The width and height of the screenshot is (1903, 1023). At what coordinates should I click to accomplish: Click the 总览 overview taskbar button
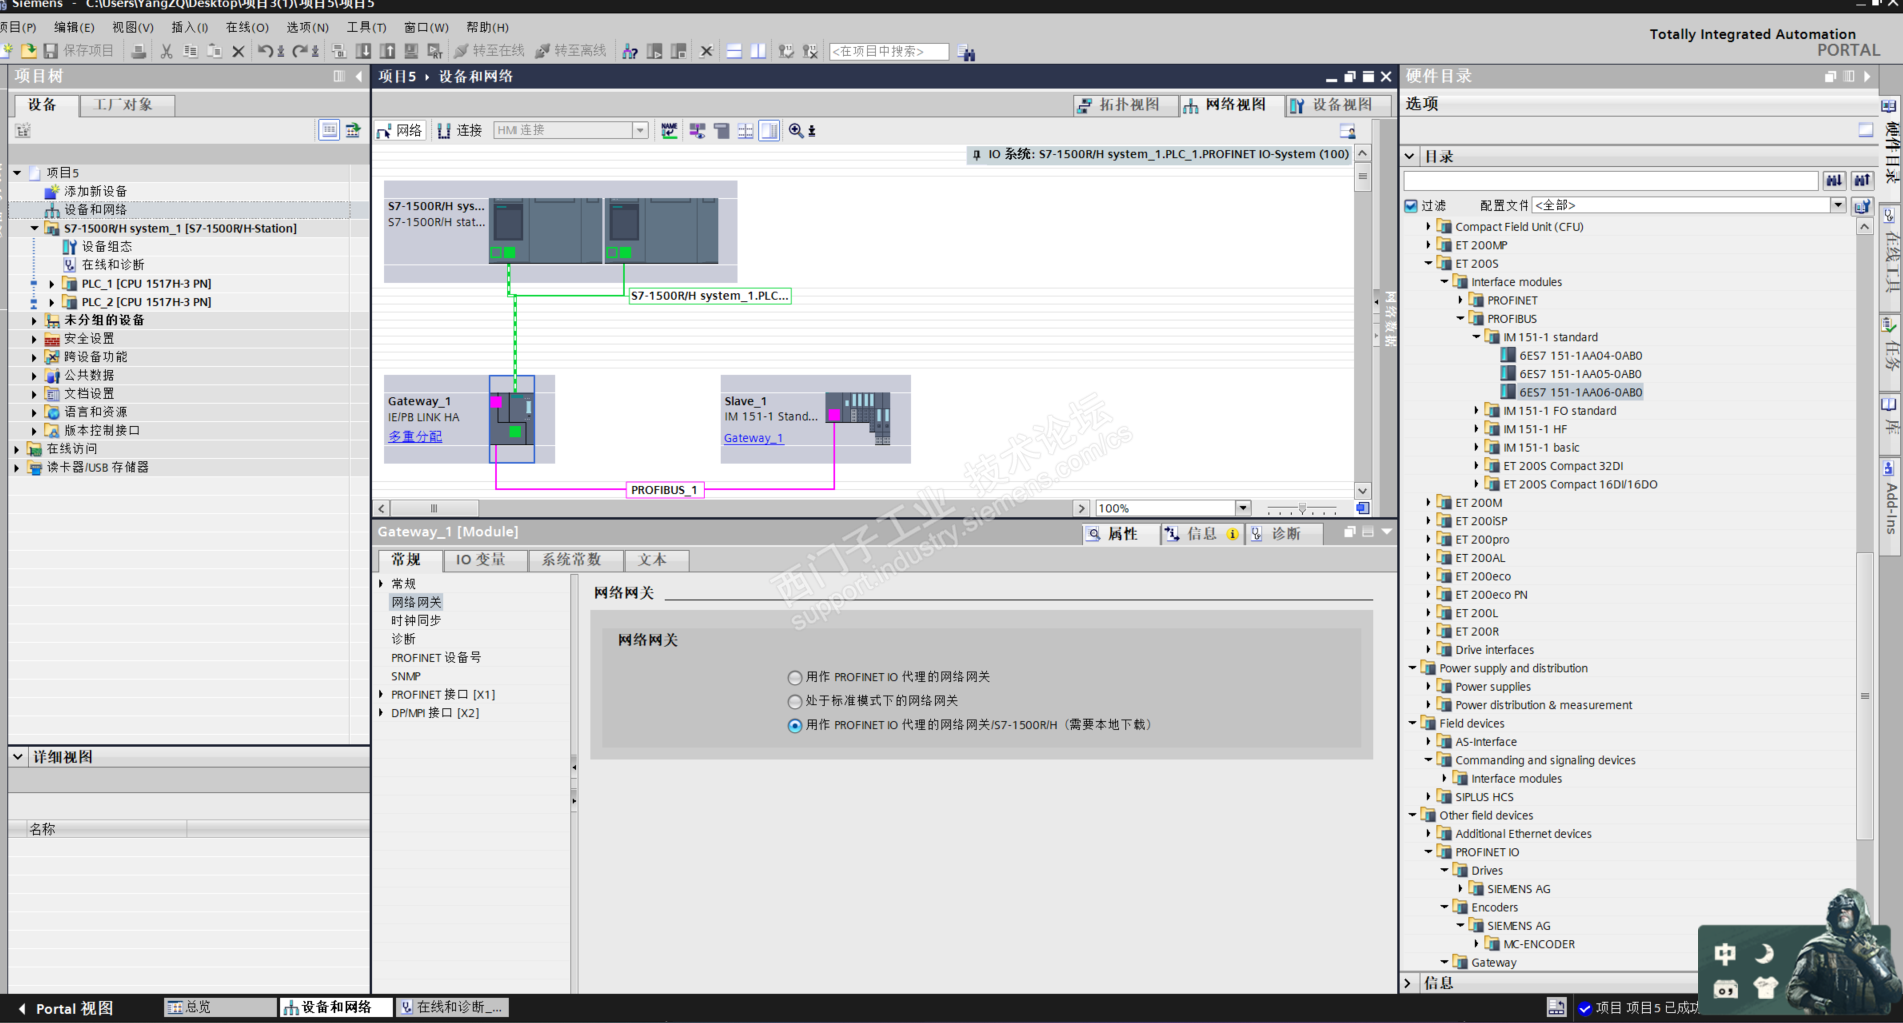(x=220, y=1008)
